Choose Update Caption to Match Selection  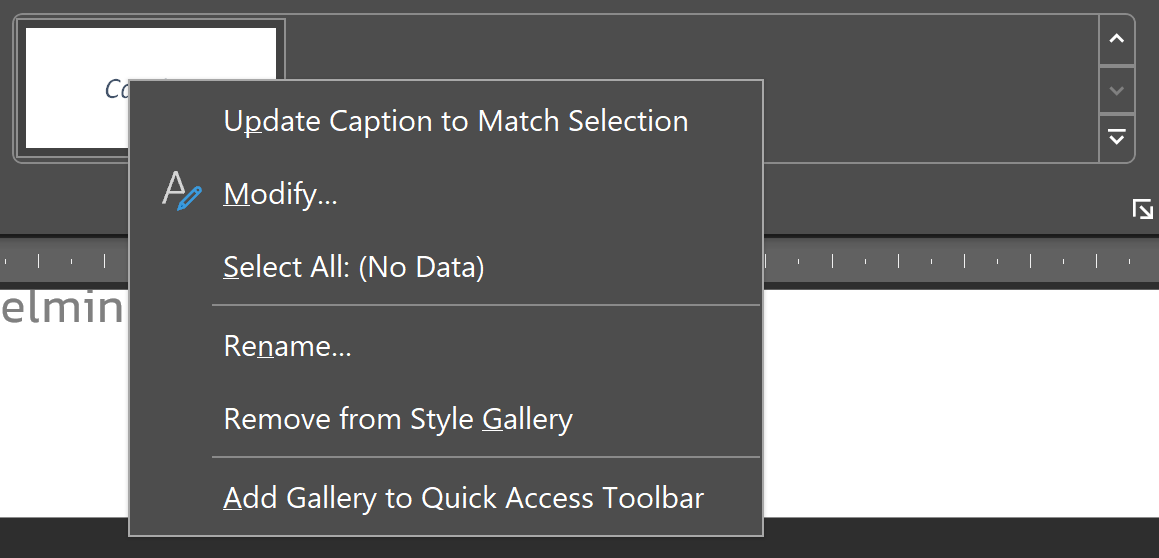click(x=455, y=121)
